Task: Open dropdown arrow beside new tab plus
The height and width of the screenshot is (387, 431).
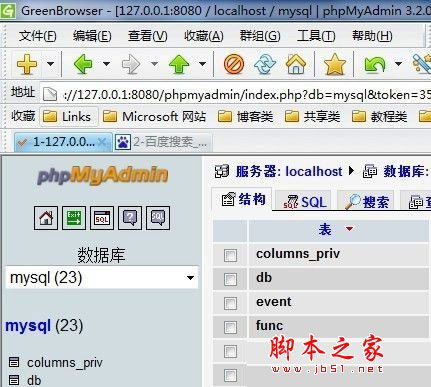Action: pyautogui.click(x=50, y=64)
